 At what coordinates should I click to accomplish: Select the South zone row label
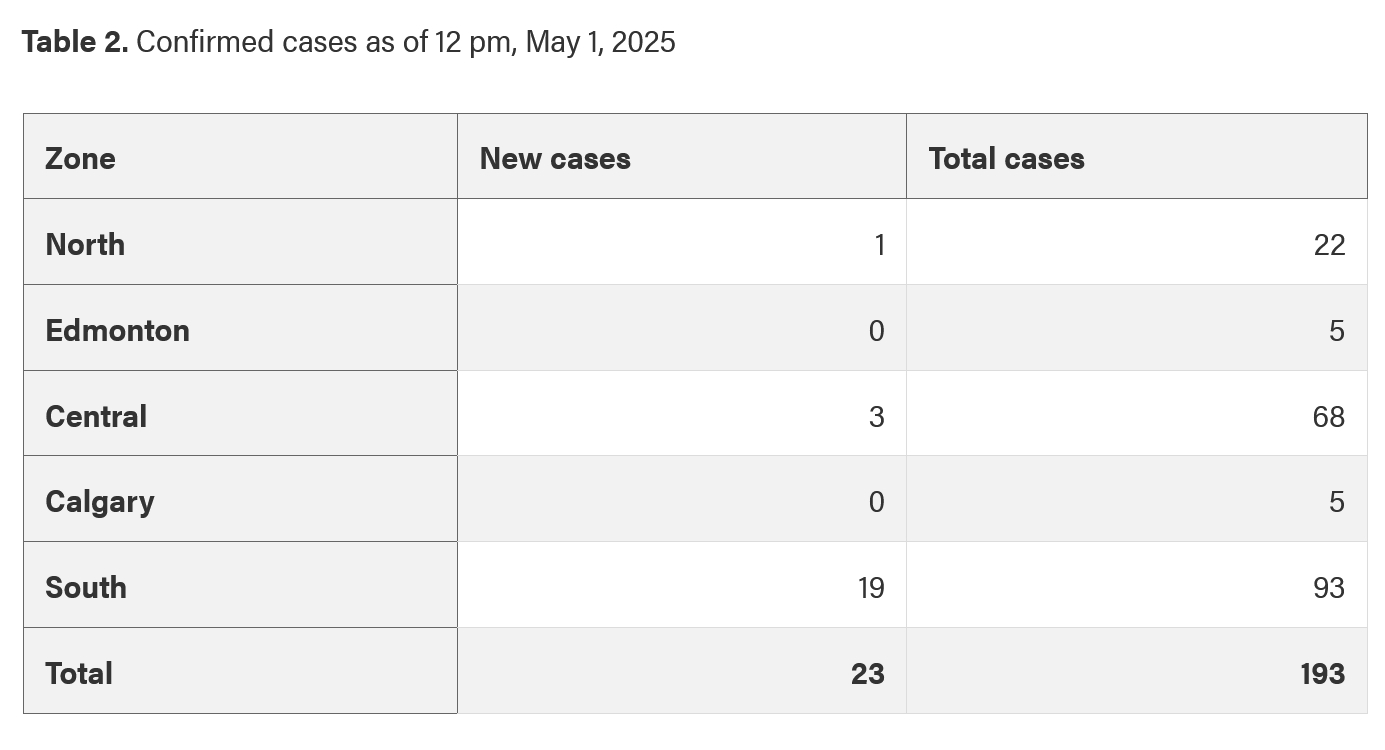tap(86, 587)
